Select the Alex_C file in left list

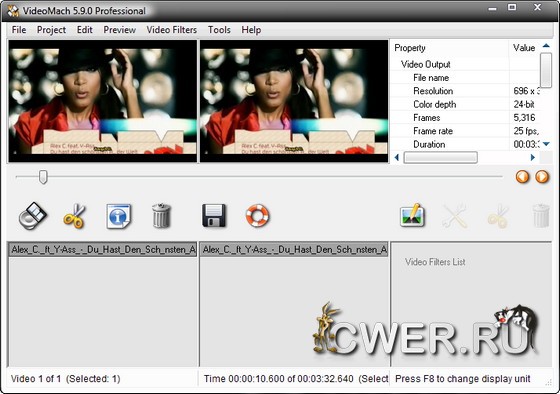pyautogui.click(x=103, y=249)
